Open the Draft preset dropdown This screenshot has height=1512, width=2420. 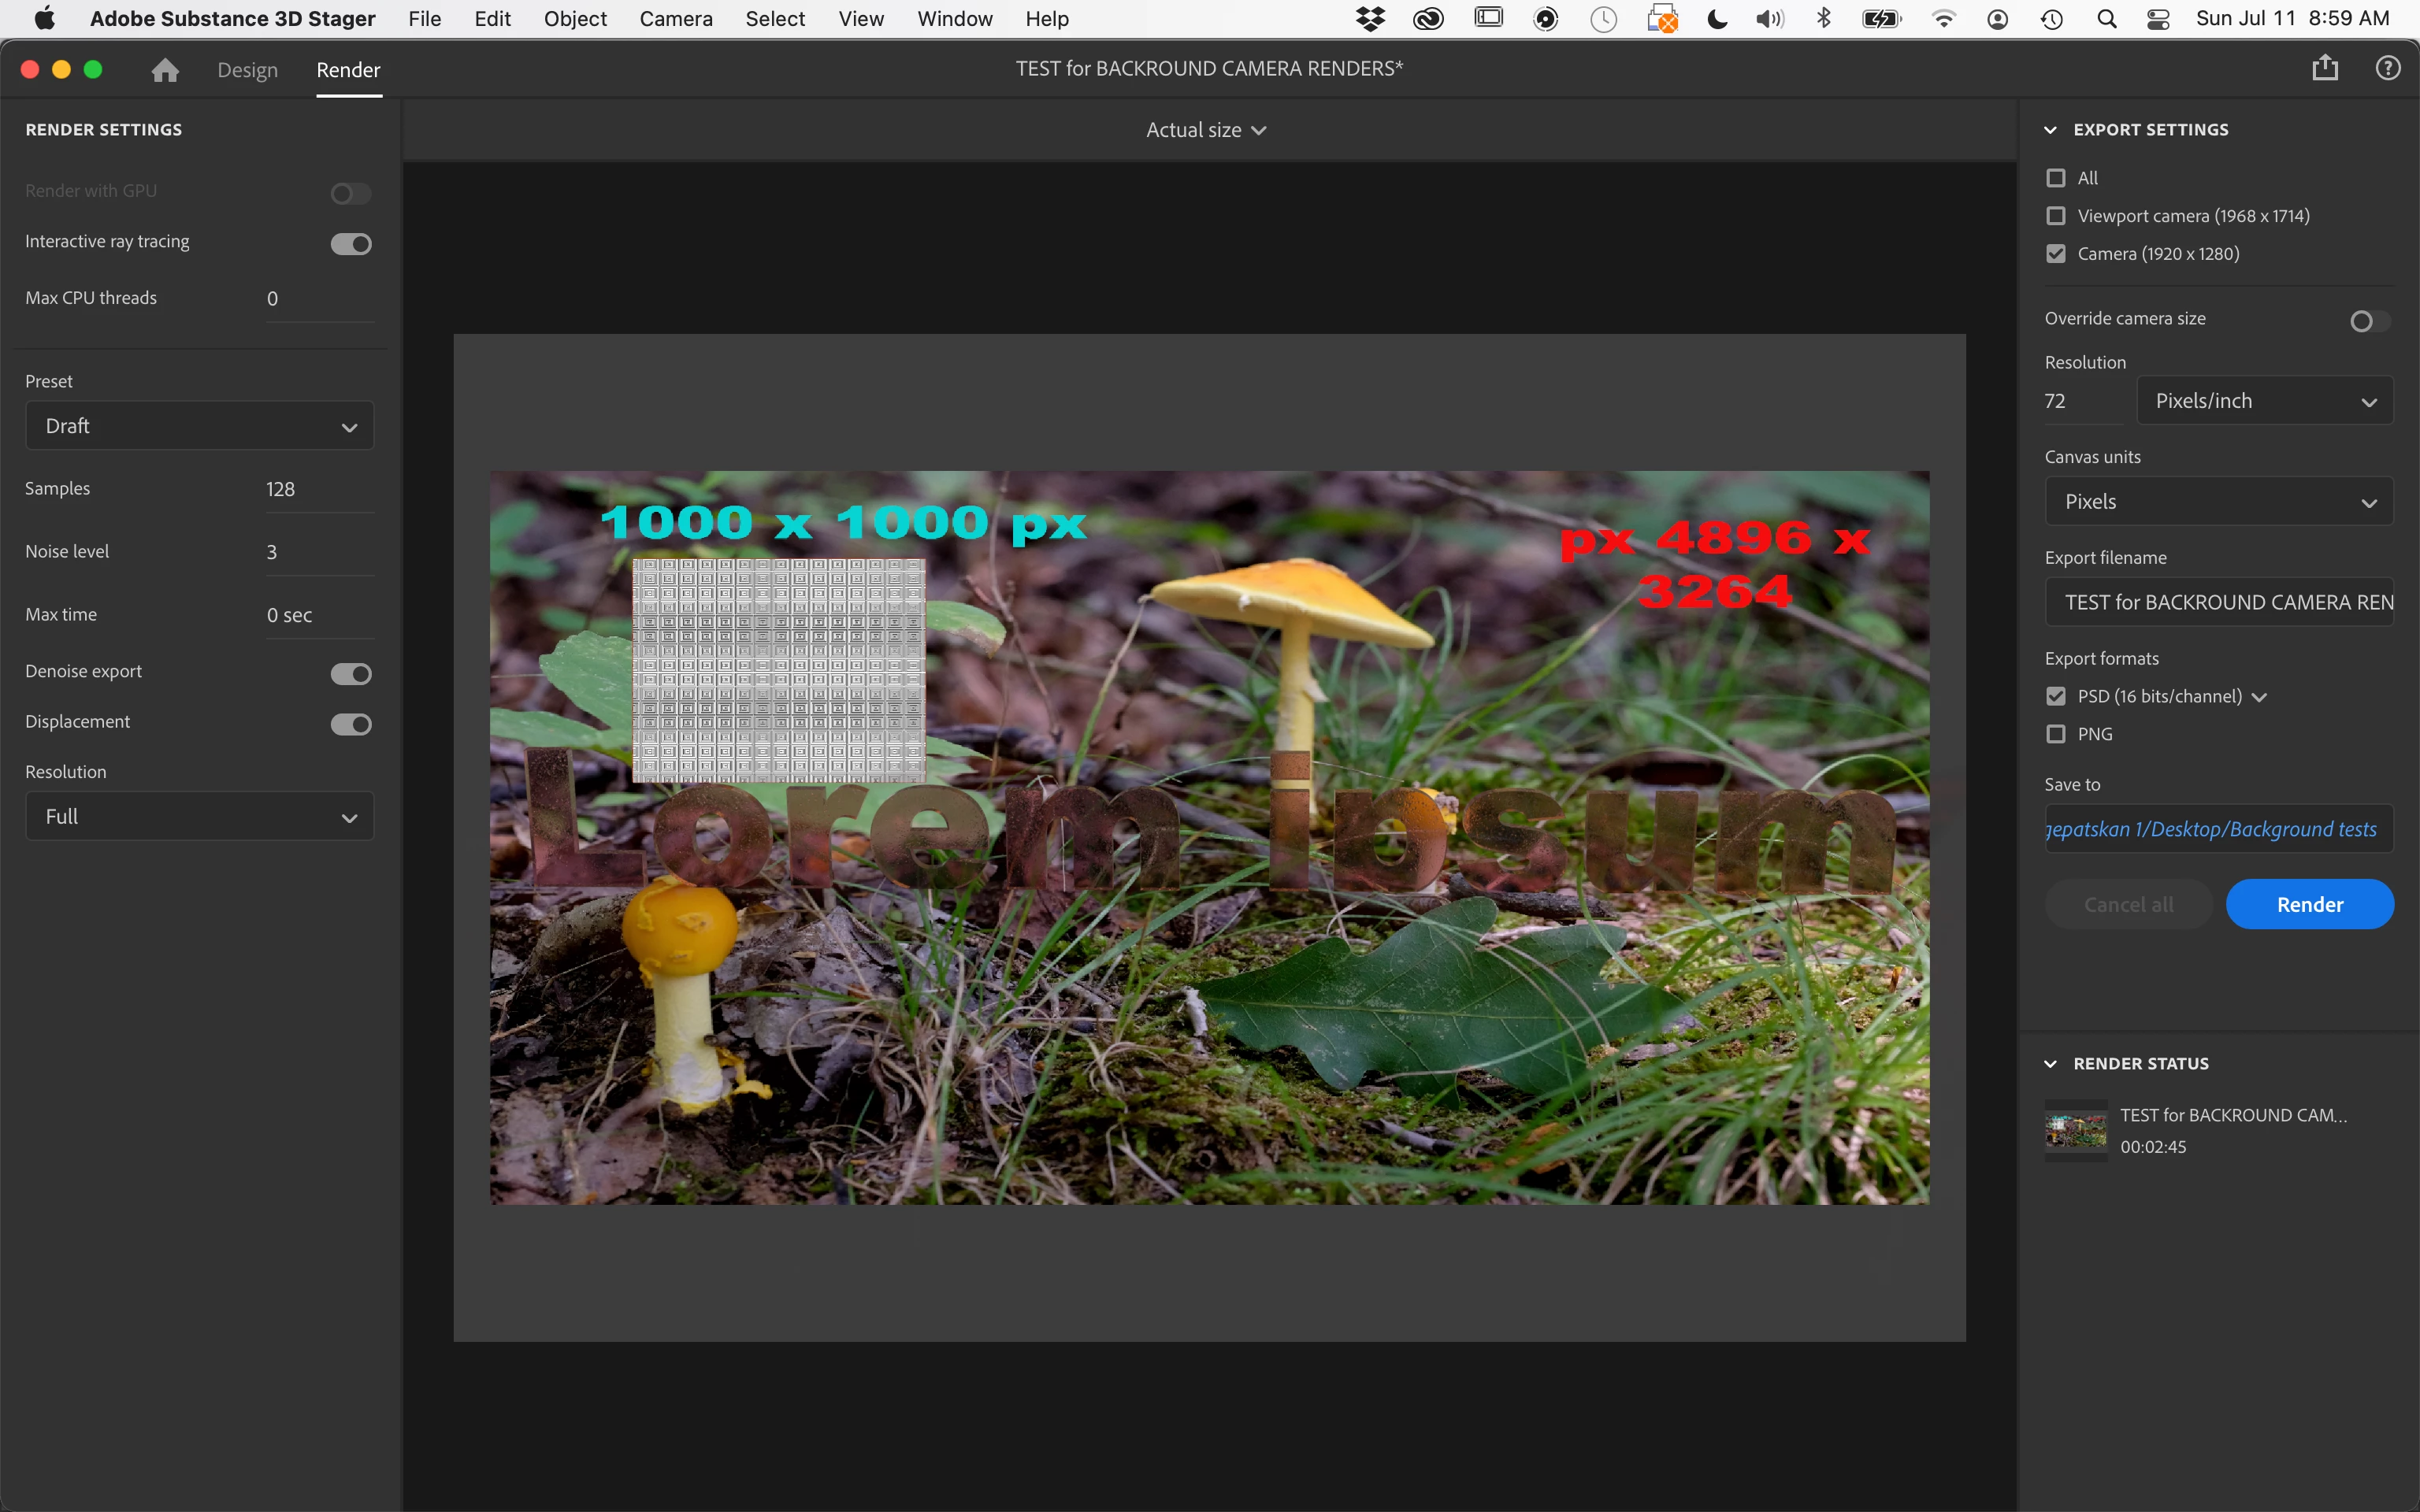coord(199,426)
